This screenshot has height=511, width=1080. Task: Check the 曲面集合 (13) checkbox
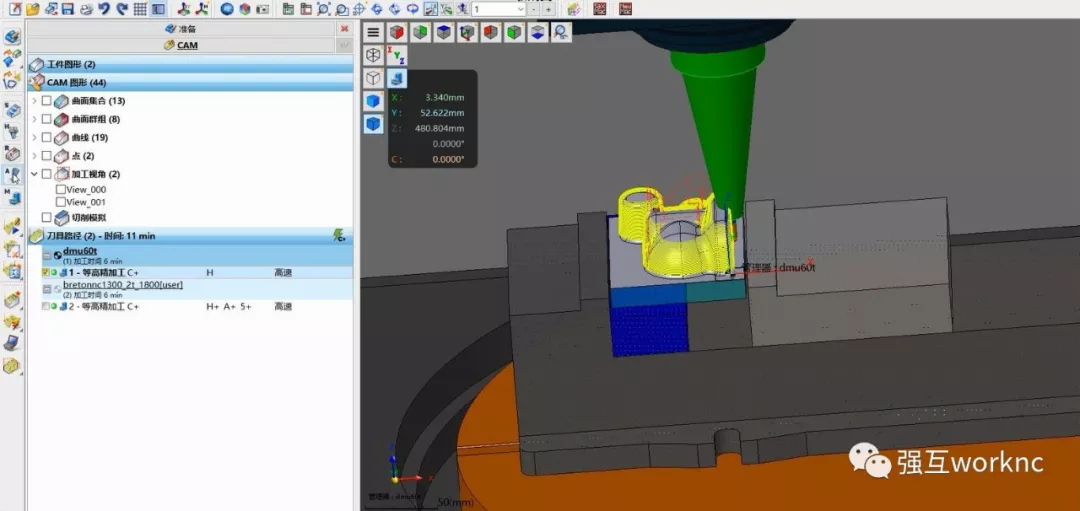point(46,101)
